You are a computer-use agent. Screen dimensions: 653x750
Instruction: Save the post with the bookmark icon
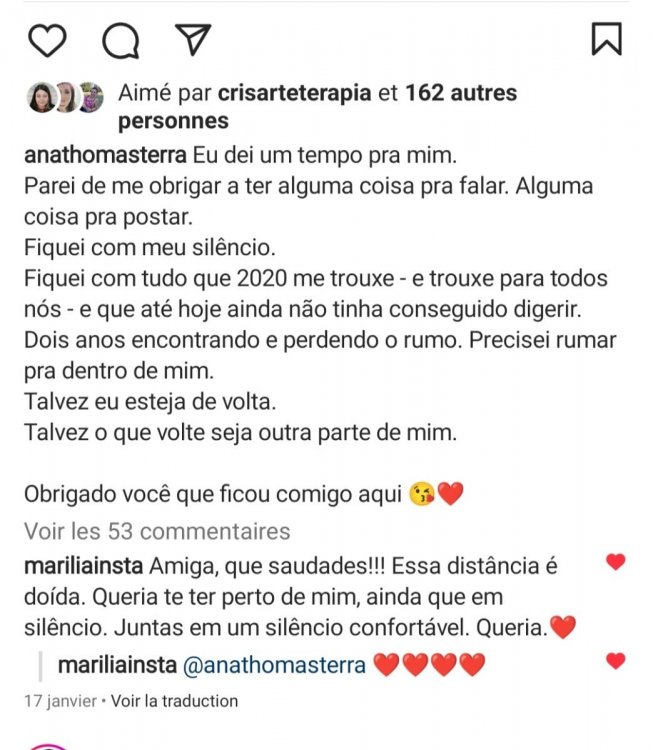(606, 38)
